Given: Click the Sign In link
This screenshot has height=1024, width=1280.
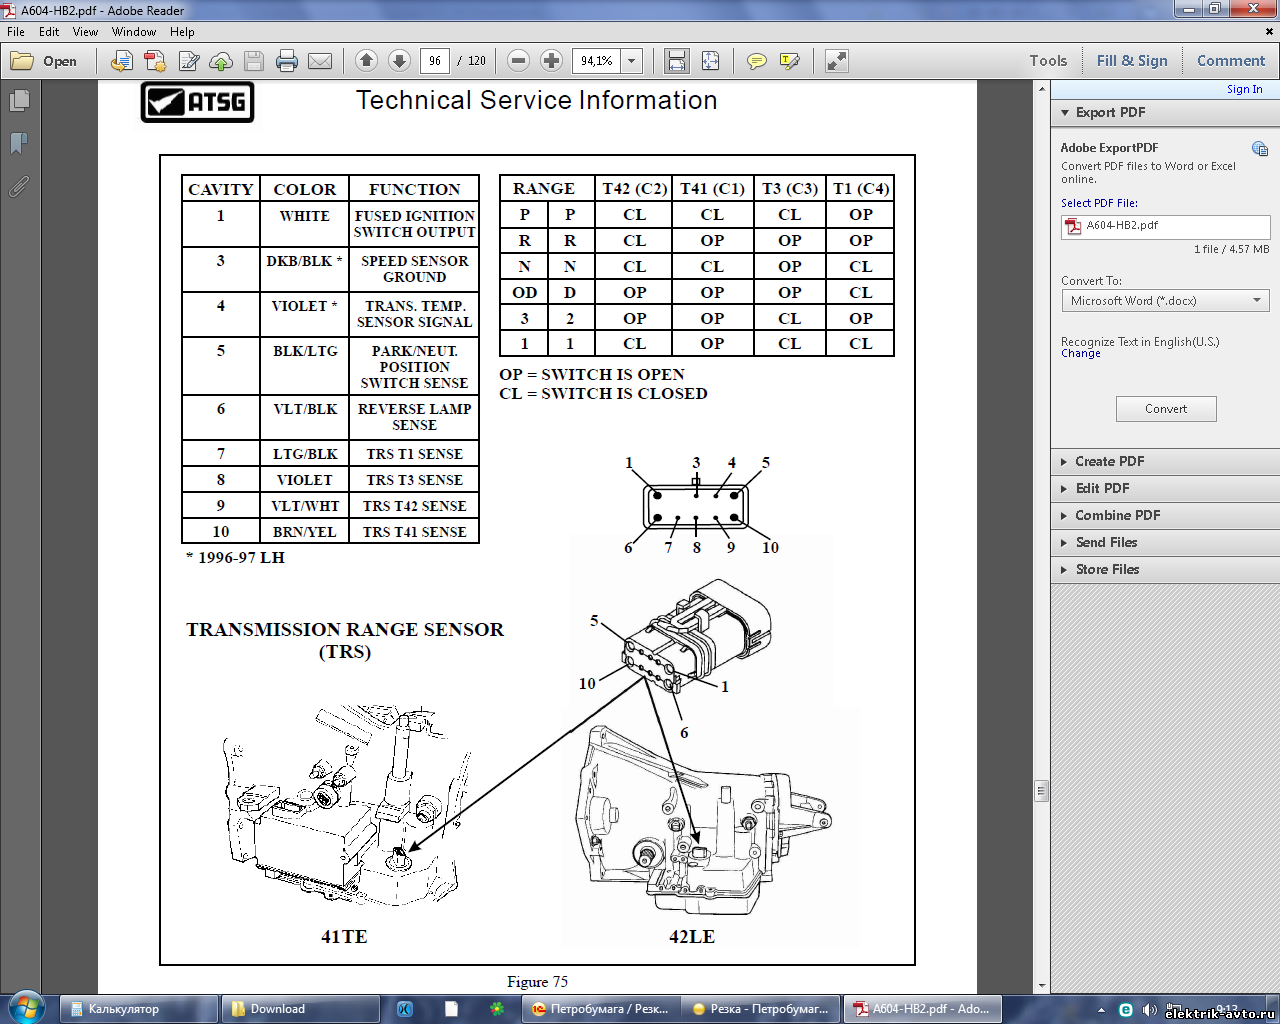Looking at the screenshot, I should click(1244, 90).
